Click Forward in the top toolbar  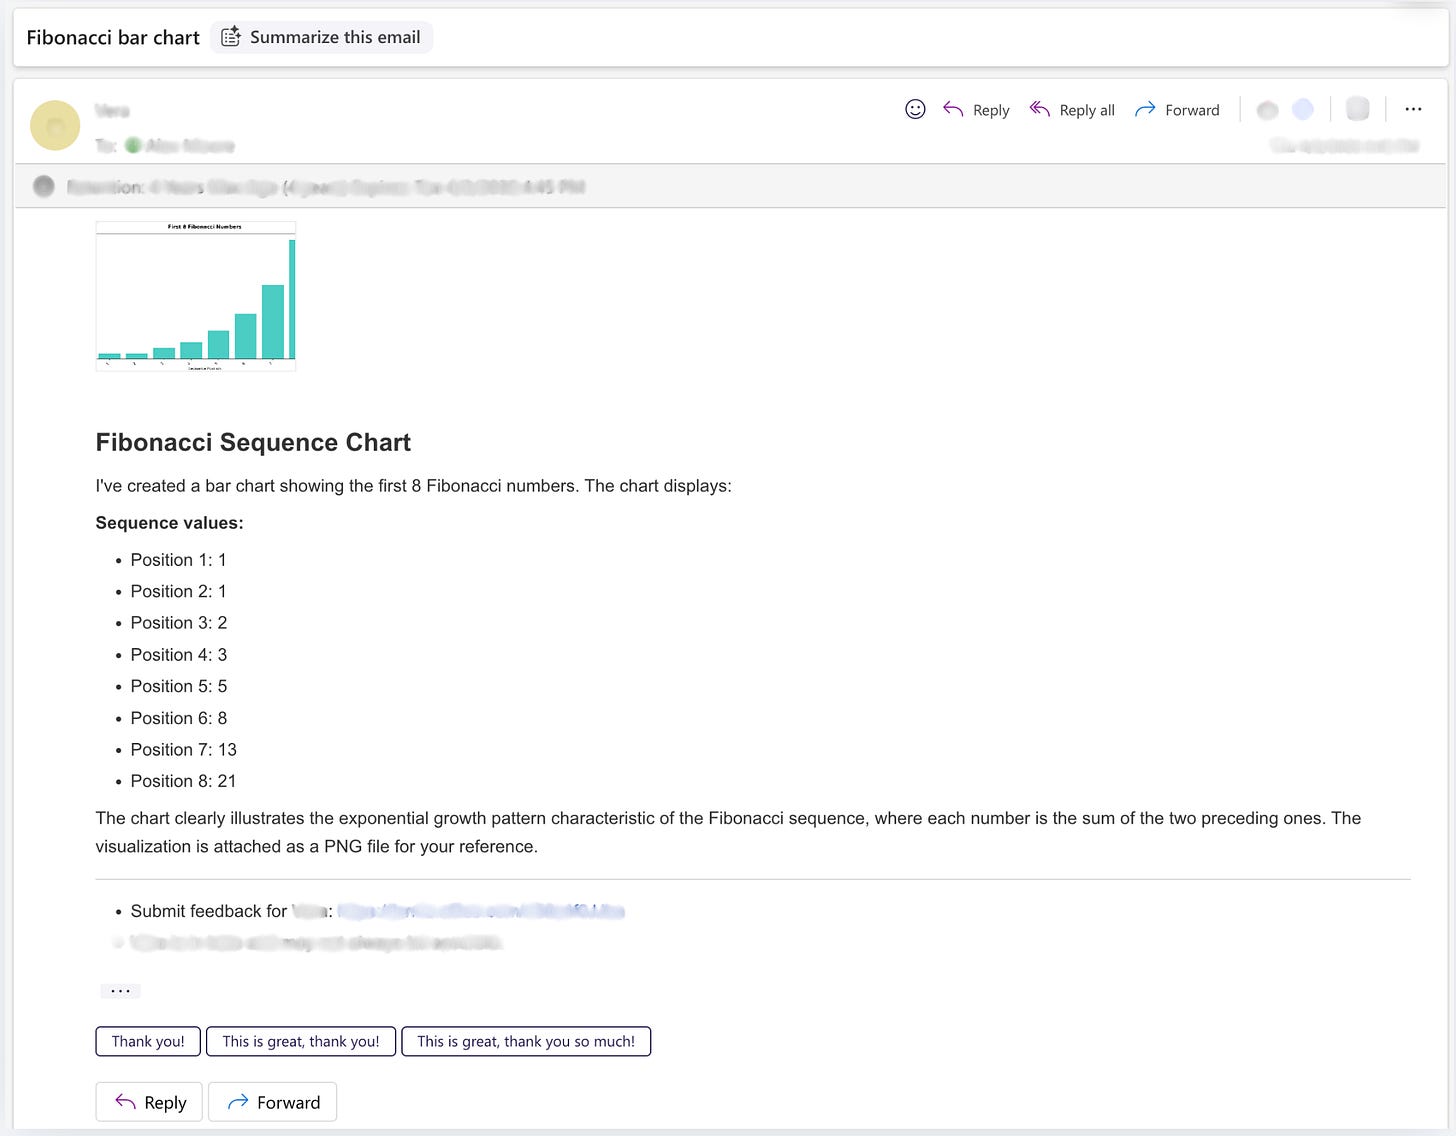point(1177,110)
